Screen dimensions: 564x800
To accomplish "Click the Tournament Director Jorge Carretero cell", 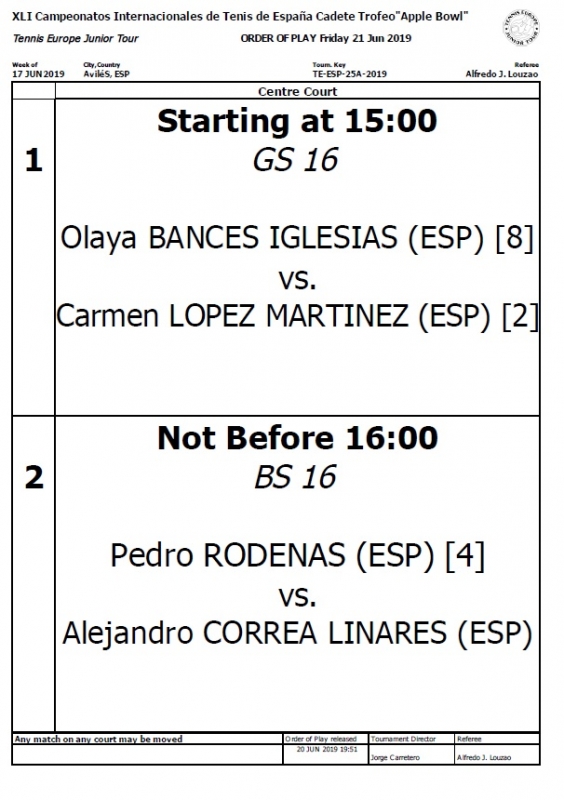I will (411, 753).
